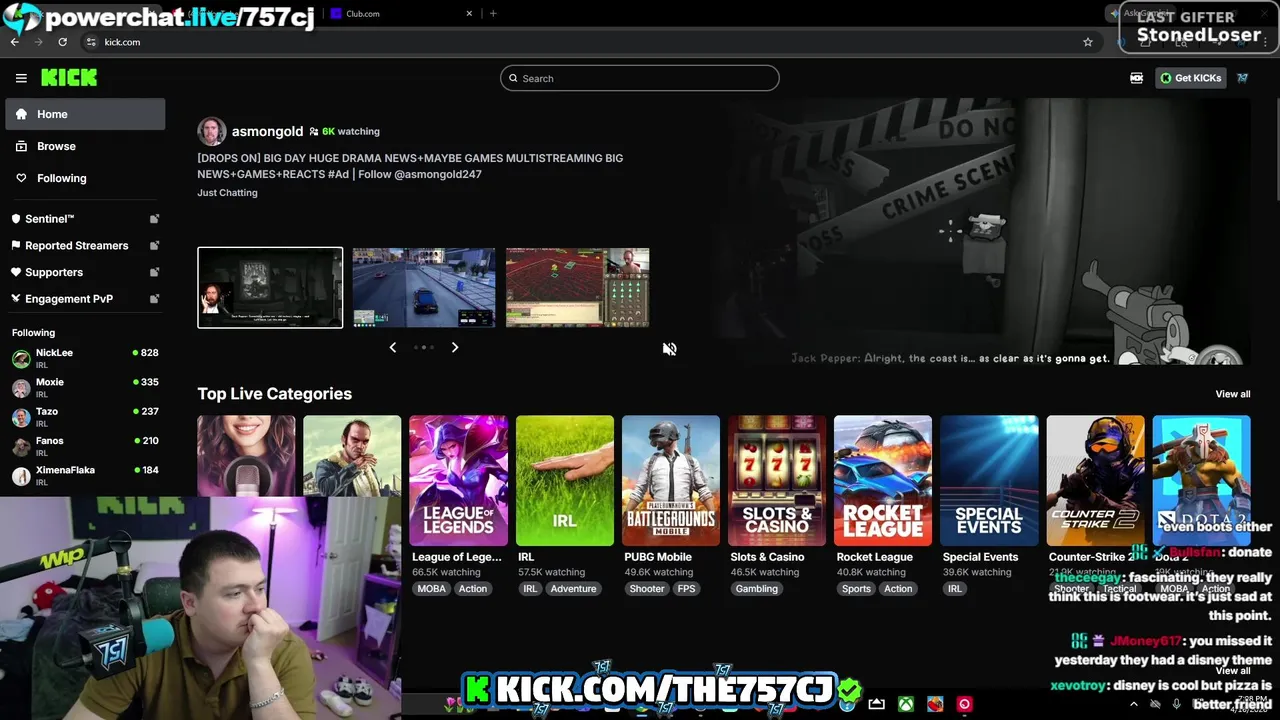Viewport: 1280px width, 720px height.
Task: Open Rocket League category card
Action: [x=883, y=481]
